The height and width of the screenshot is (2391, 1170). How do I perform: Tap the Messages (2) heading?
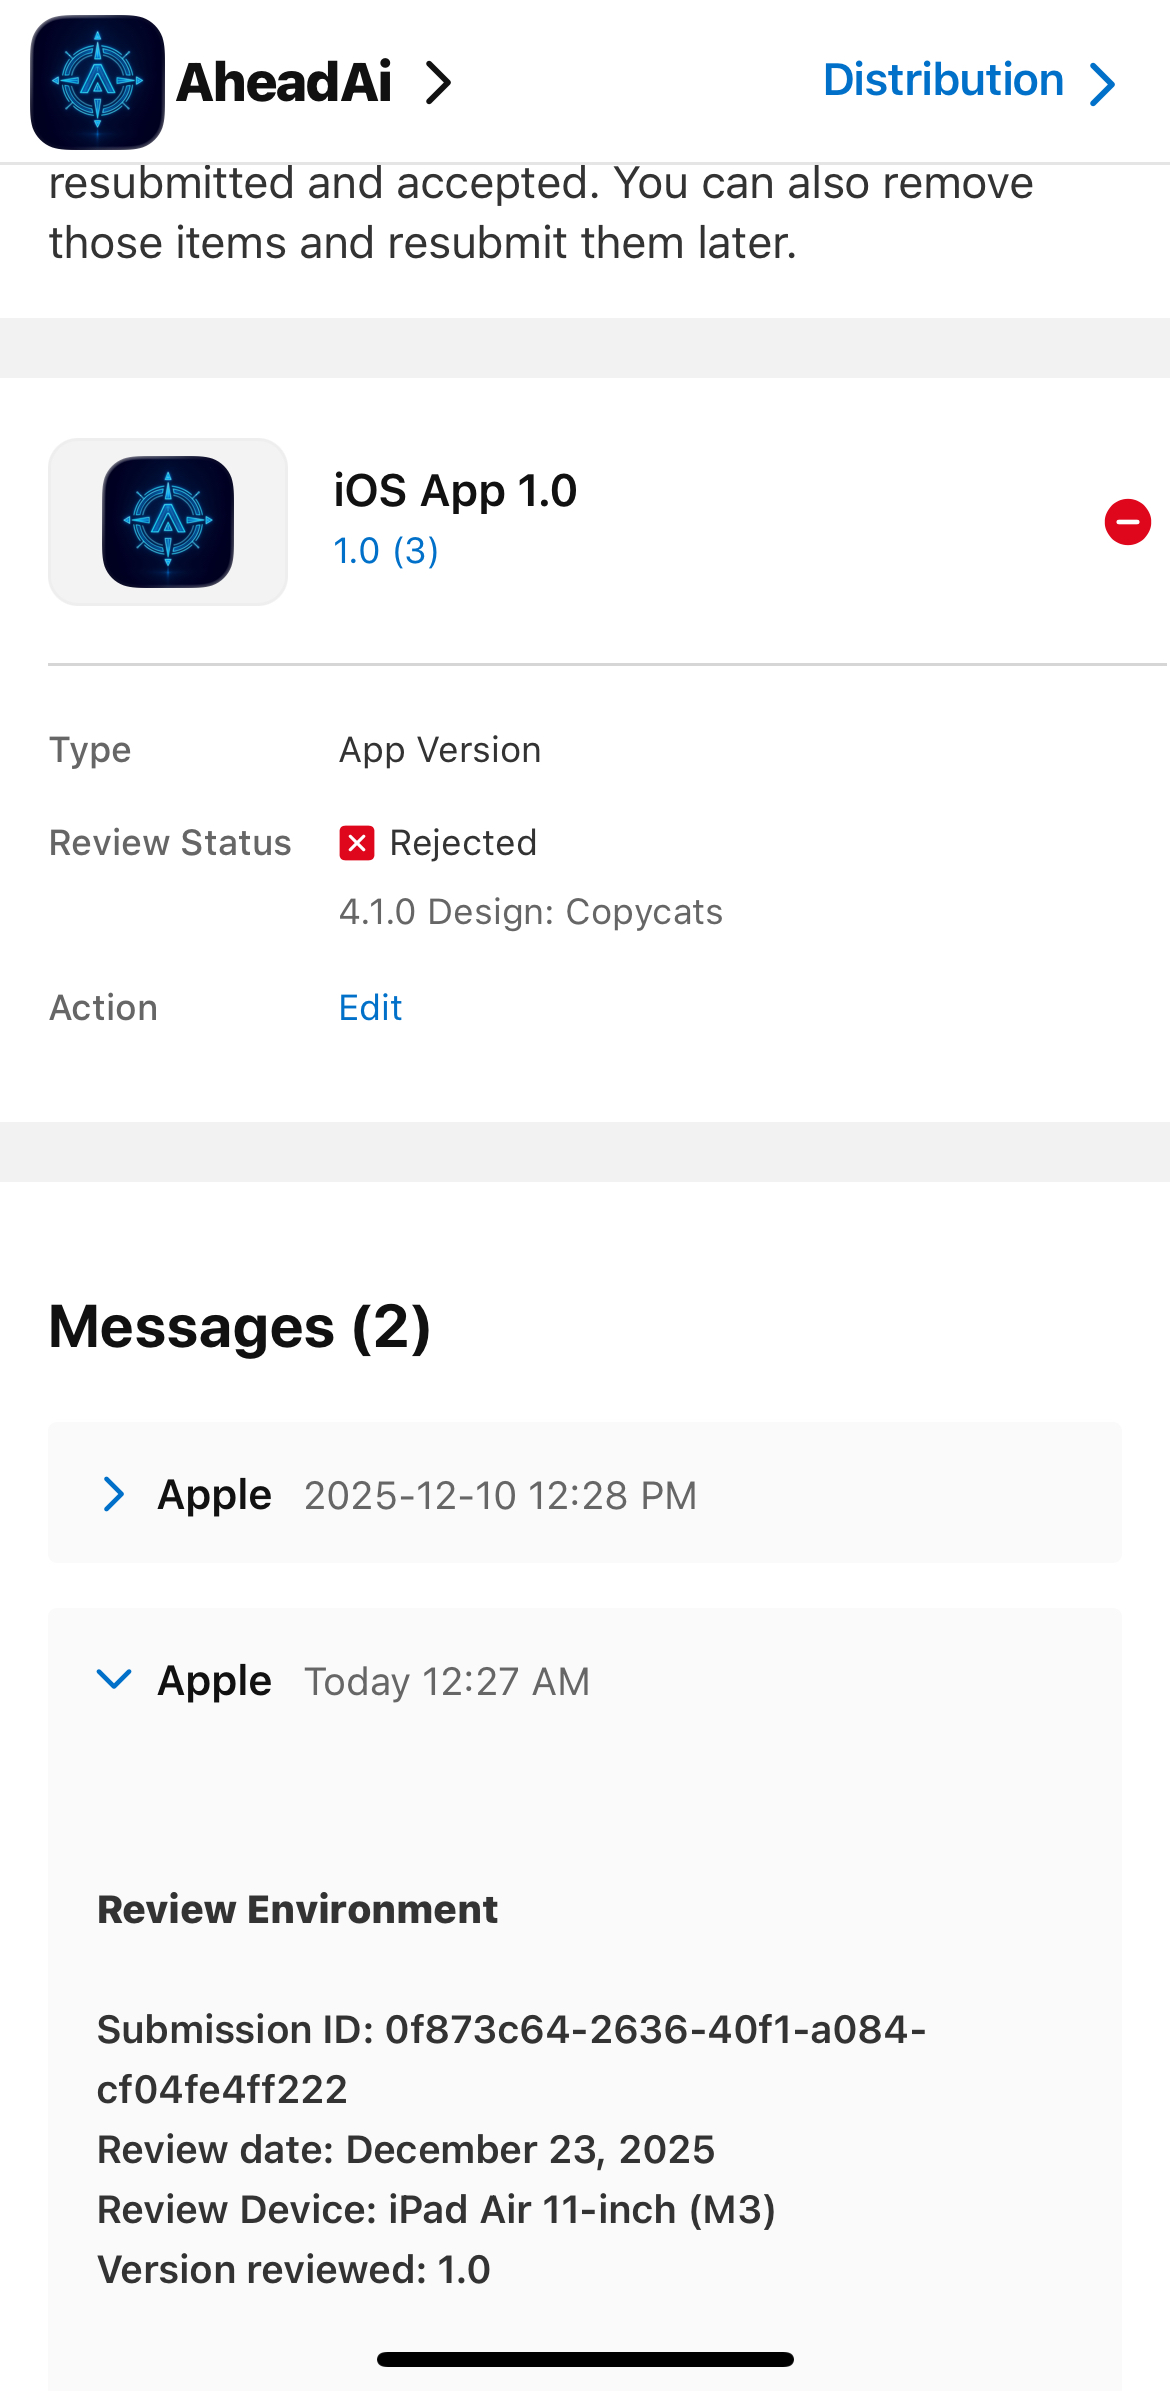[x=240, y=1327]
